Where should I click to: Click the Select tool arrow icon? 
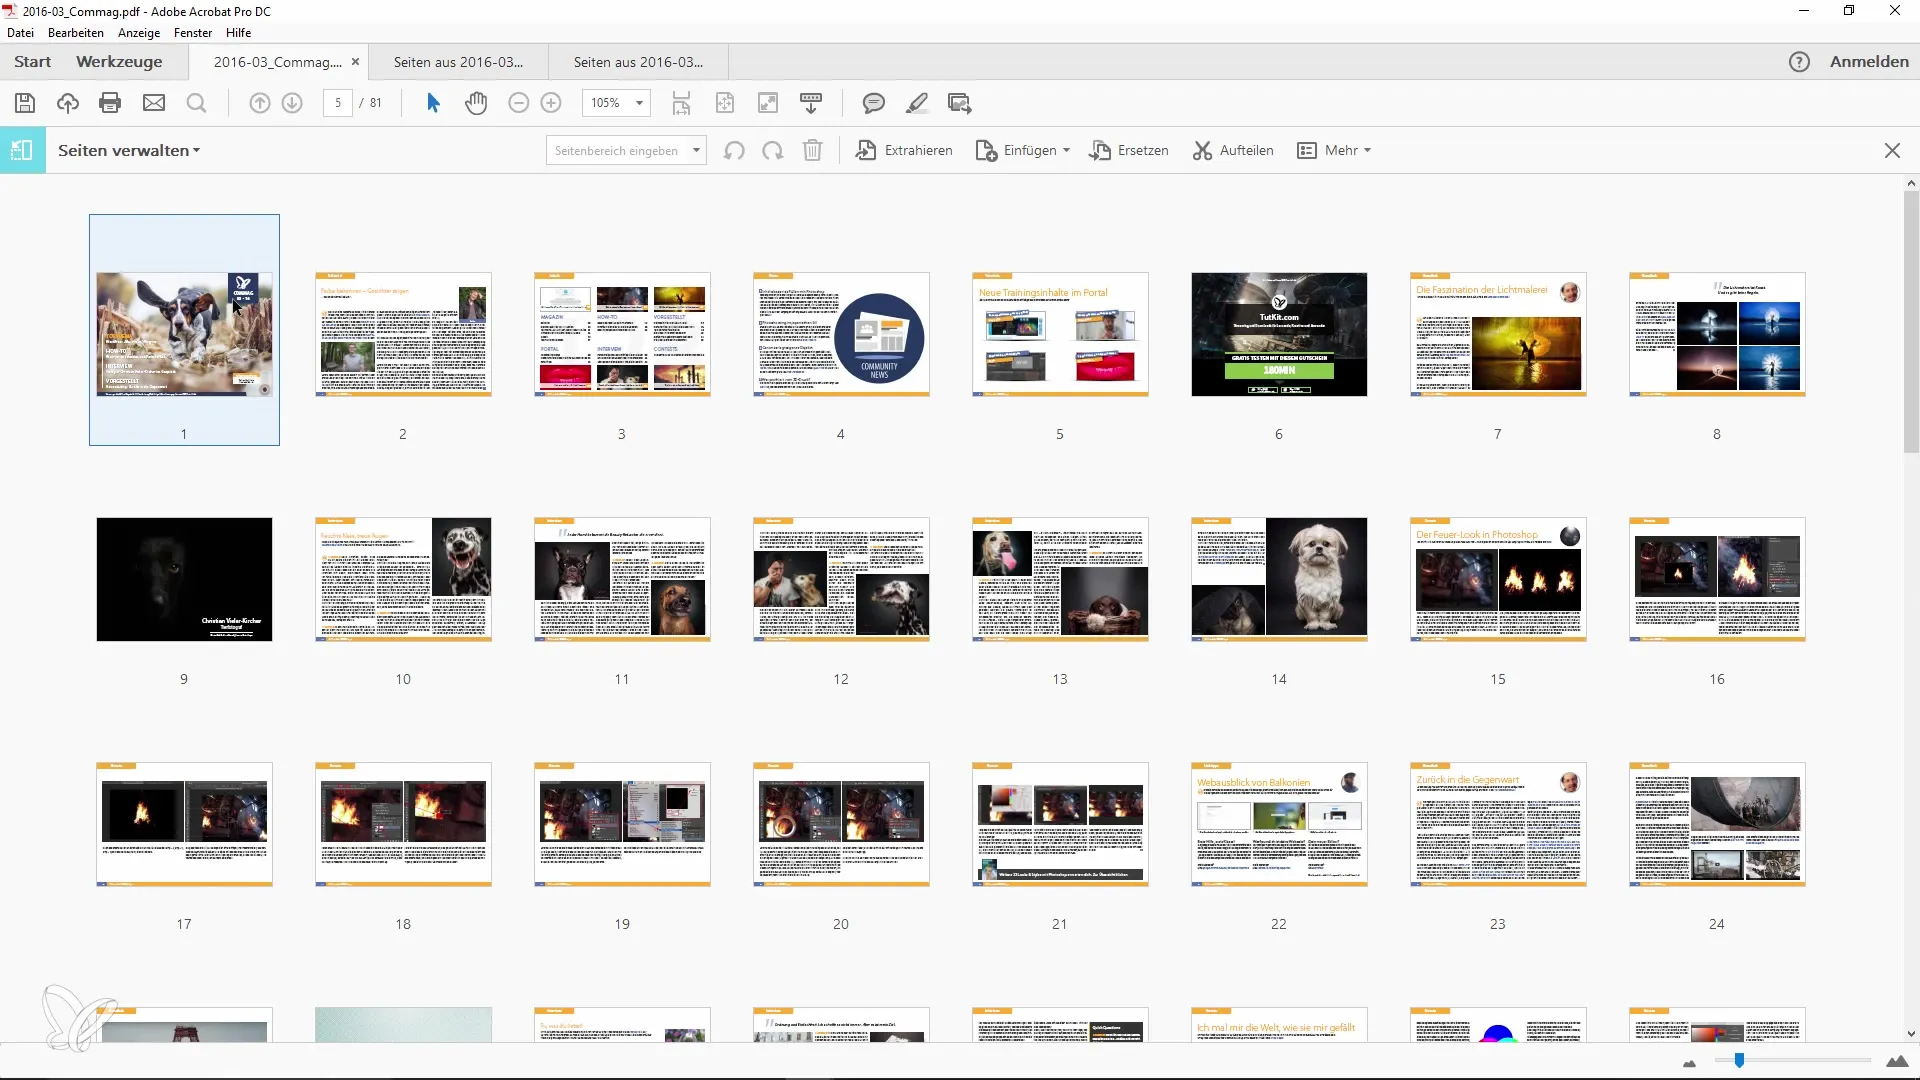coord(434,103)
